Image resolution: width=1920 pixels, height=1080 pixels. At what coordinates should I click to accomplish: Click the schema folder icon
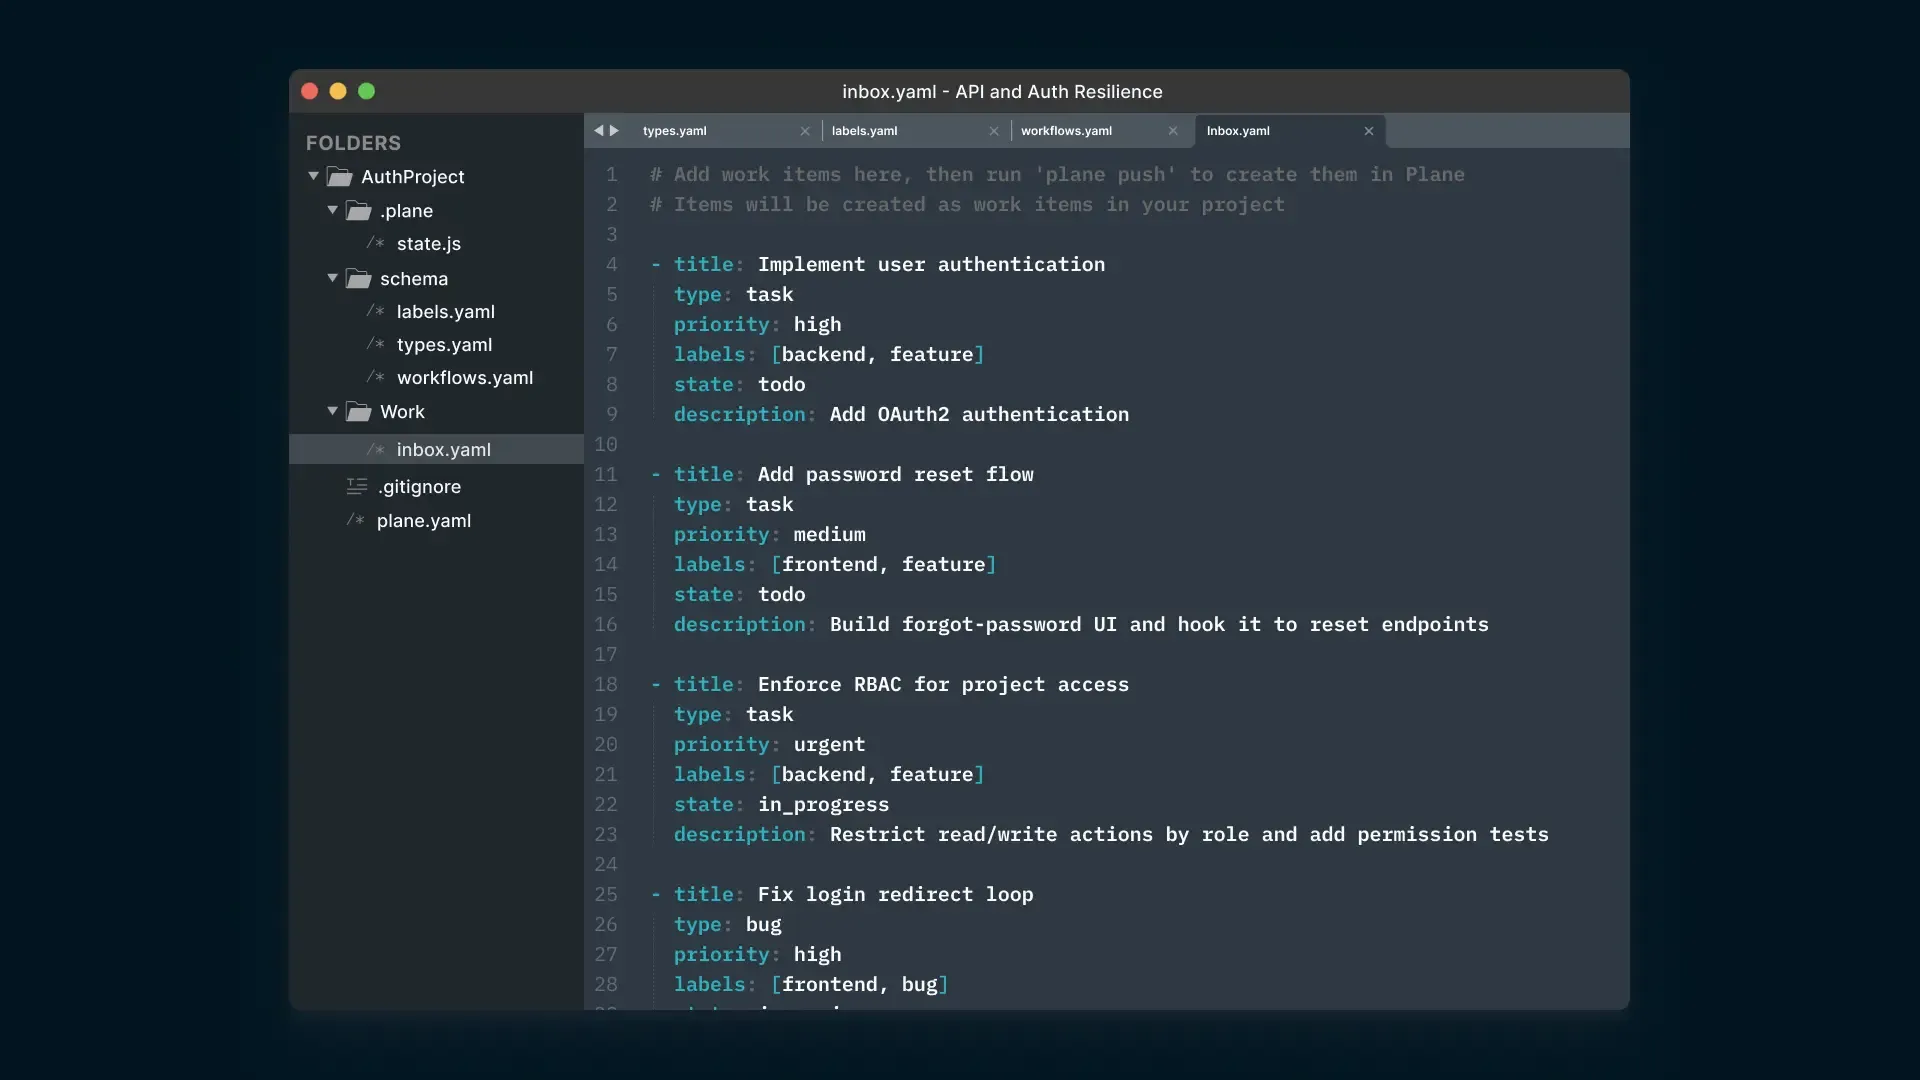point(359,279)
